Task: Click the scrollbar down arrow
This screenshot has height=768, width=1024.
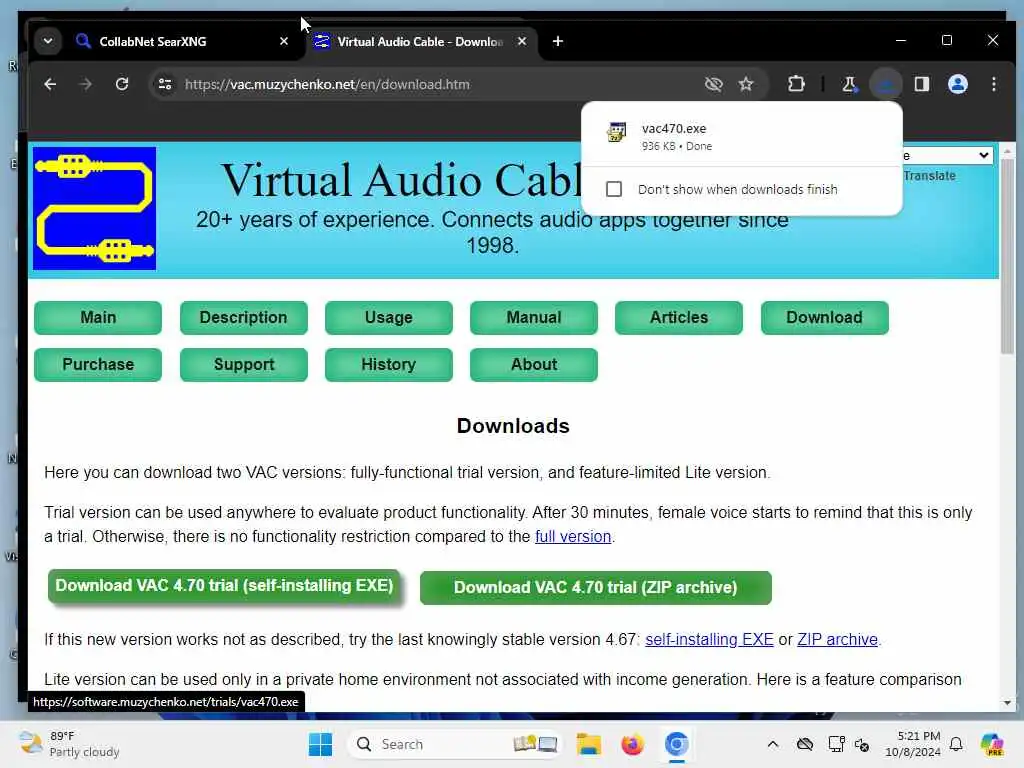Action: (1007, 703)
